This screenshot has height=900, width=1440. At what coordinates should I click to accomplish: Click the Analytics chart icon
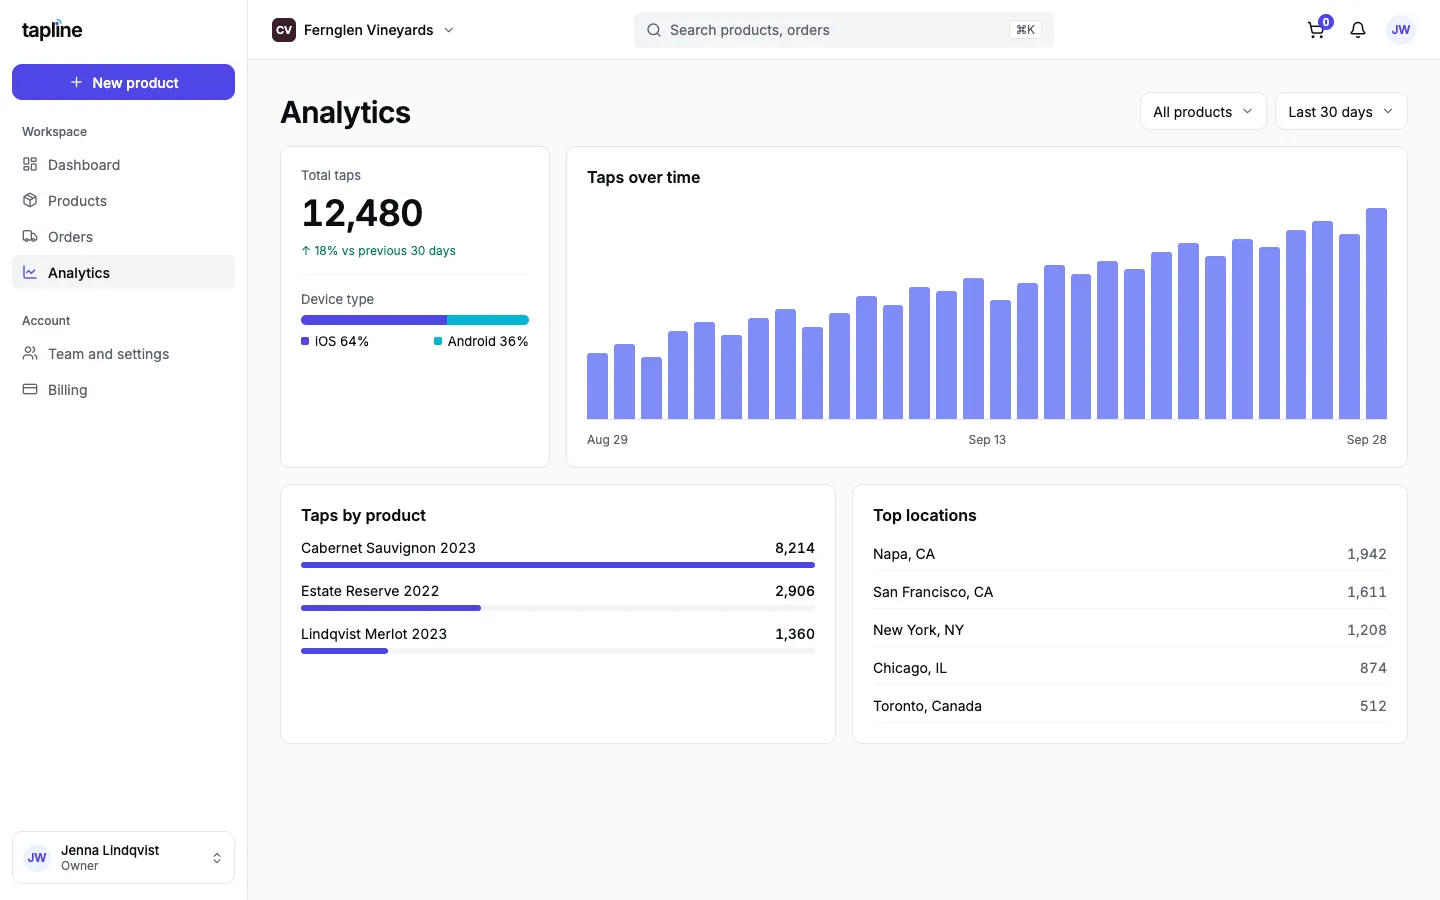pyautogui.click(x=30, y=273)
